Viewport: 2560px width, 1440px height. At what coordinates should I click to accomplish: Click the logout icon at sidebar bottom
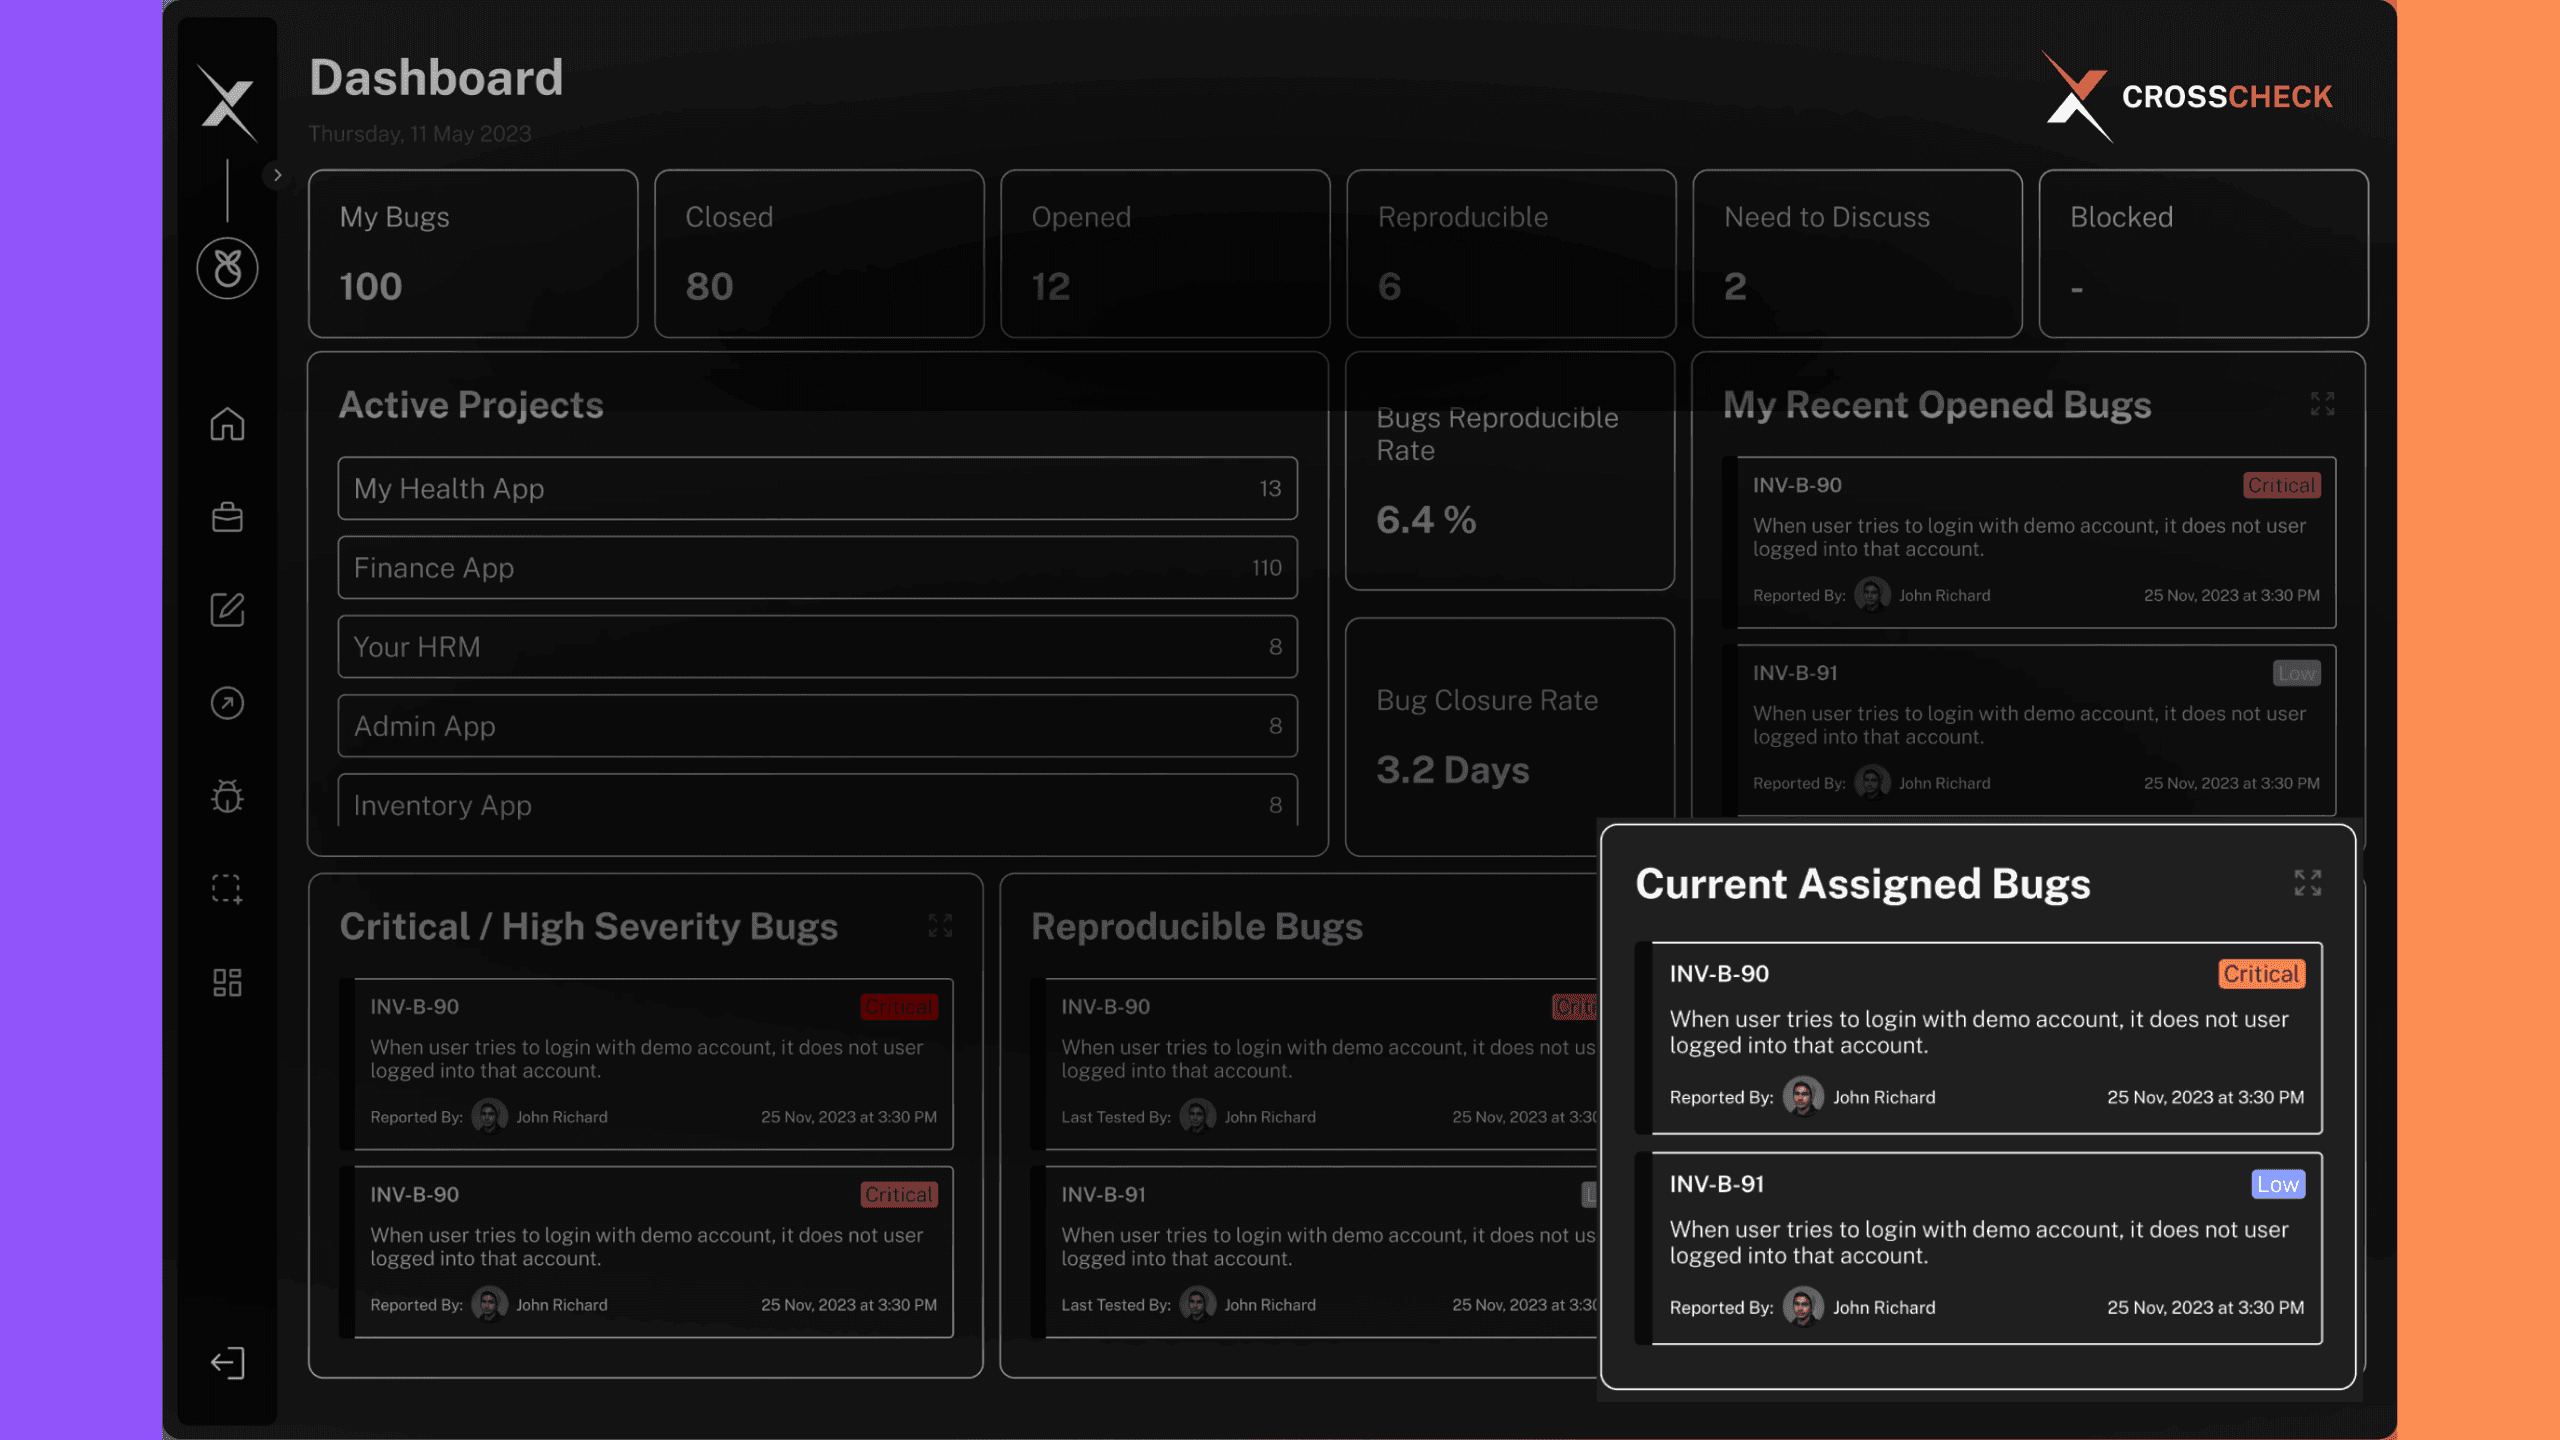[227, 1363]
